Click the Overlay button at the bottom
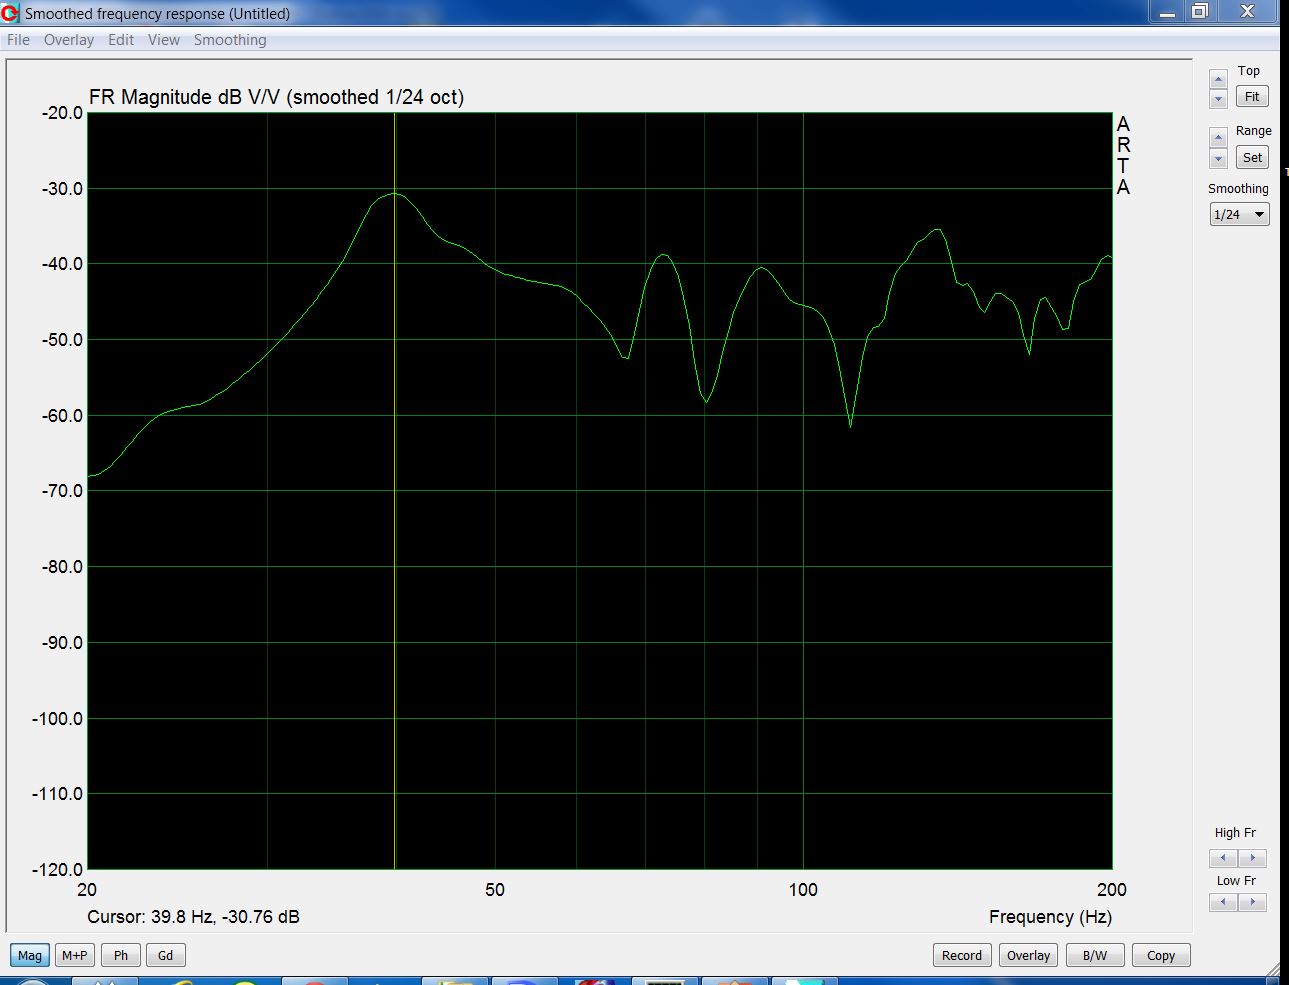This screenshot has height=985, width=1289. tap(1028, 955)
